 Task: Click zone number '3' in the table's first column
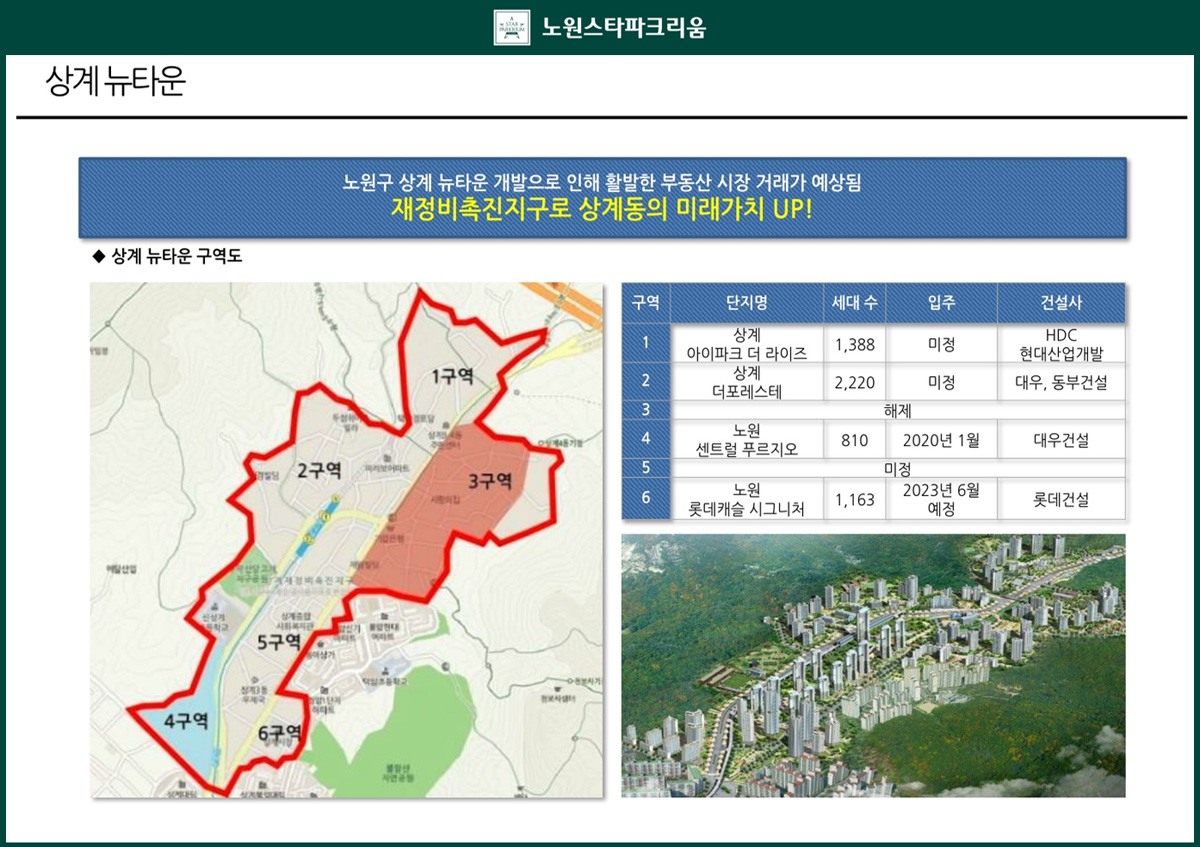coord(646,410)
